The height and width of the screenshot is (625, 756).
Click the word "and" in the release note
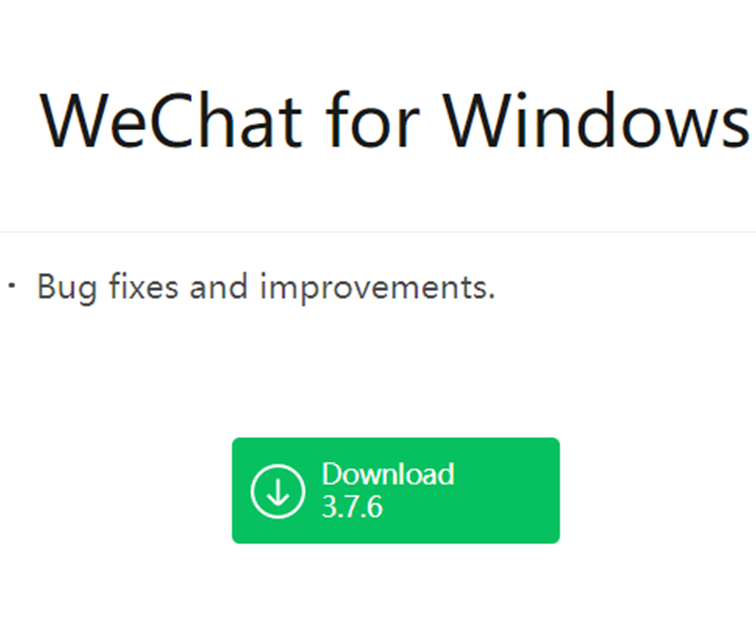click(x=218, y=286)
